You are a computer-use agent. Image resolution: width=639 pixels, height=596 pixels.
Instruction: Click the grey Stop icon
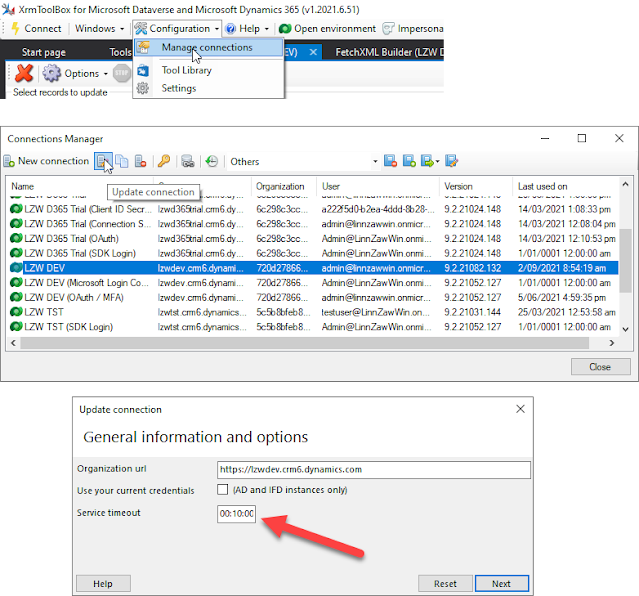pyautogui.click(x=121, y=73)
